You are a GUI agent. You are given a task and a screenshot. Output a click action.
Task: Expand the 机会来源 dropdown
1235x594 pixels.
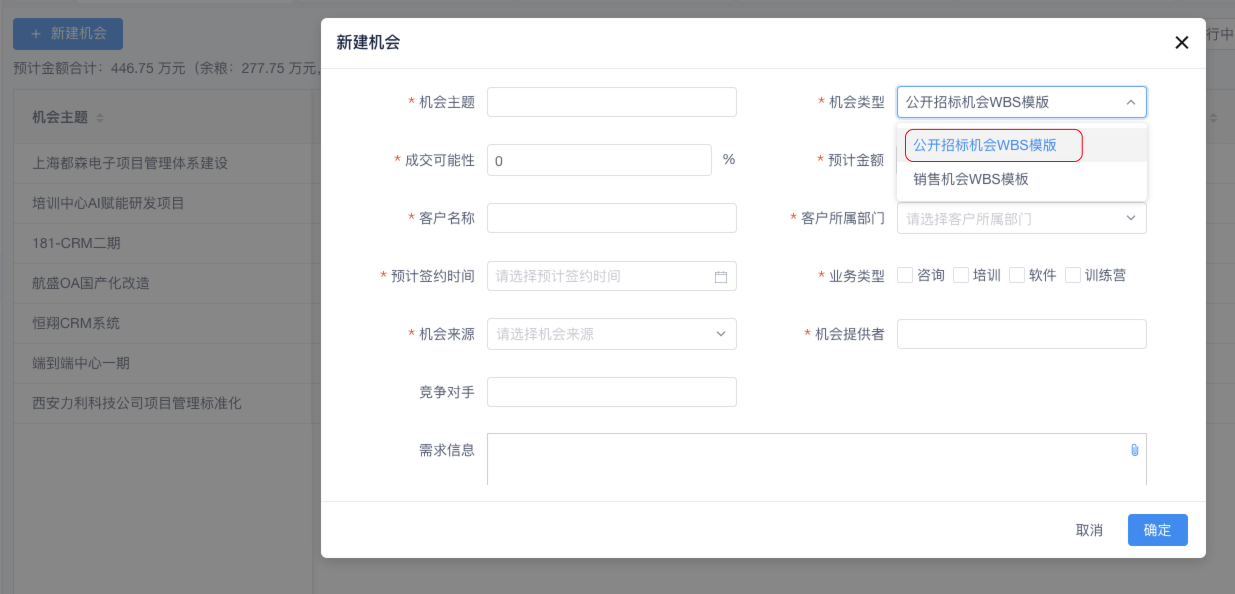pyautogui.click(x=611, y=334)
